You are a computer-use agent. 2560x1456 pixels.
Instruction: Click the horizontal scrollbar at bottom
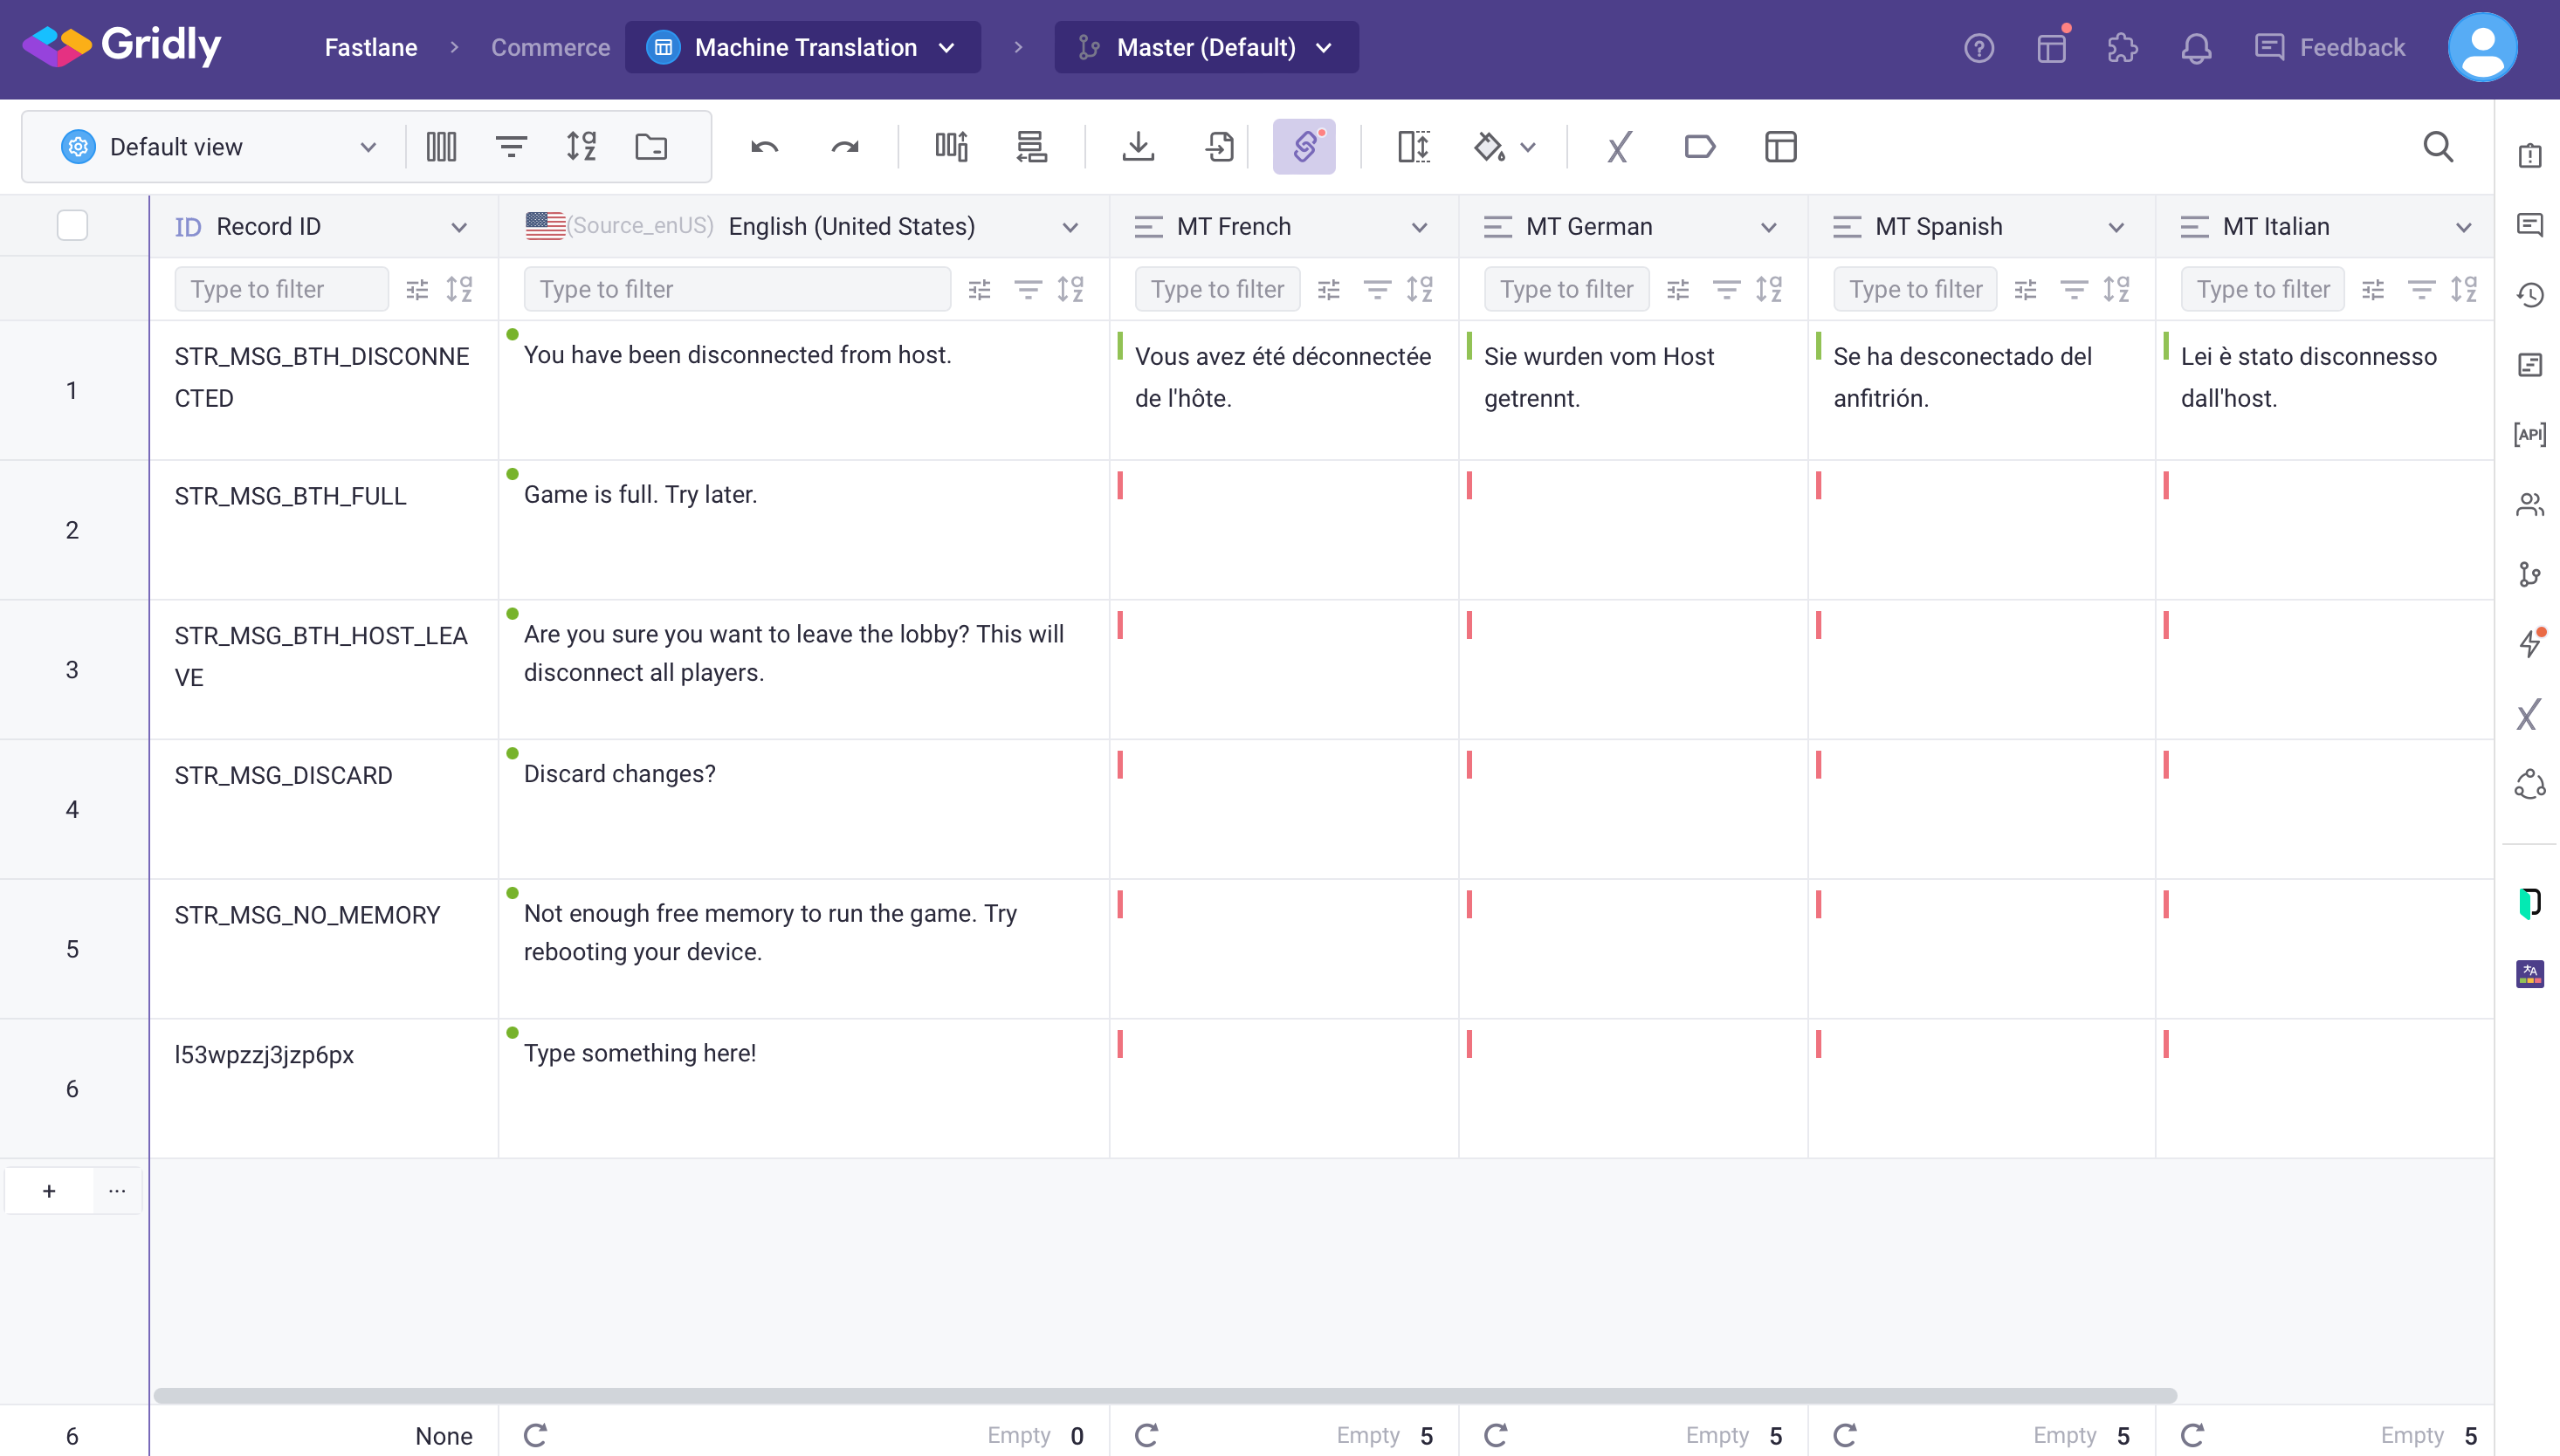[1164, 1394]
